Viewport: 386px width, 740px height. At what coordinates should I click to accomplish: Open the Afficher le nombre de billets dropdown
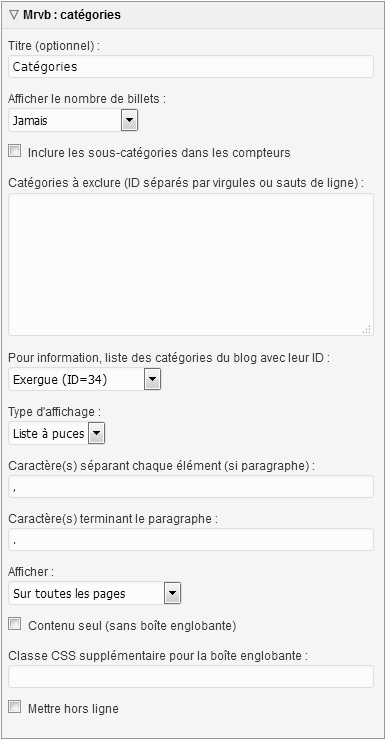[x=73, y=120]
